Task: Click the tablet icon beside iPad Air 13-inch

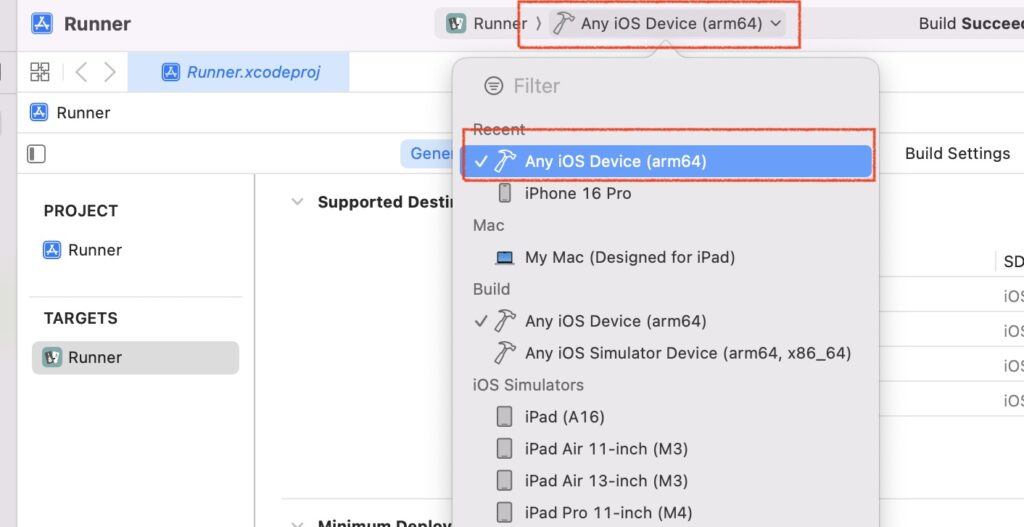Action: click(504, 481)
